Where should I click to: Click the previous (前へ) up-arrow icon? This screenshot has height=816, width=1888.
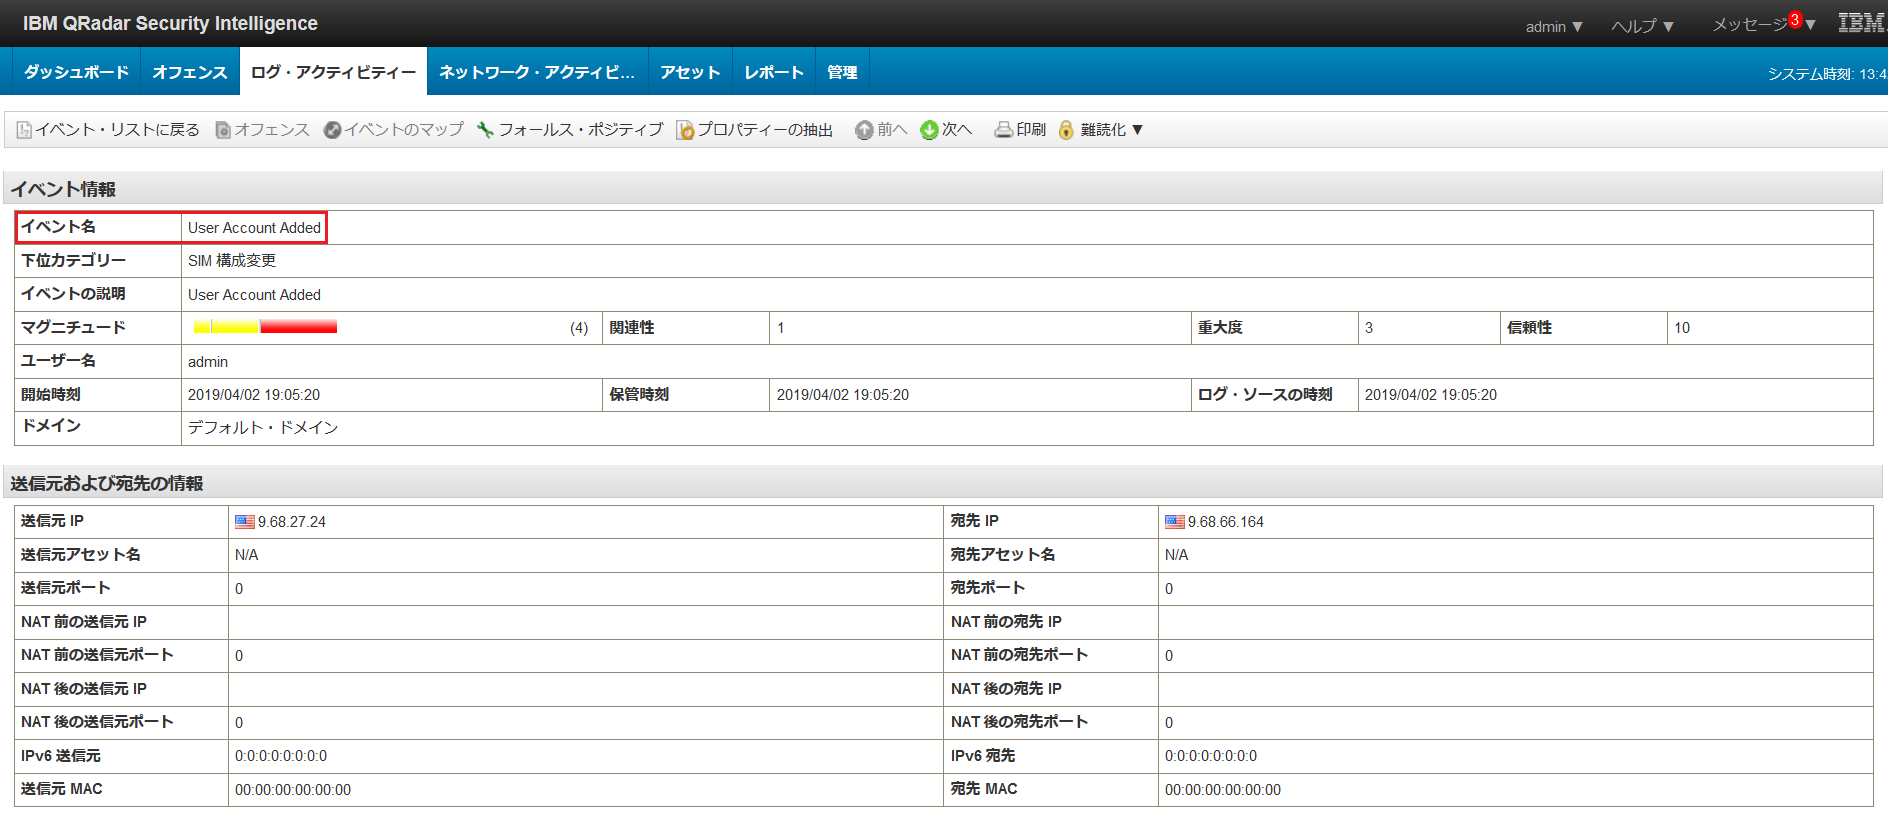coord(864,130)
